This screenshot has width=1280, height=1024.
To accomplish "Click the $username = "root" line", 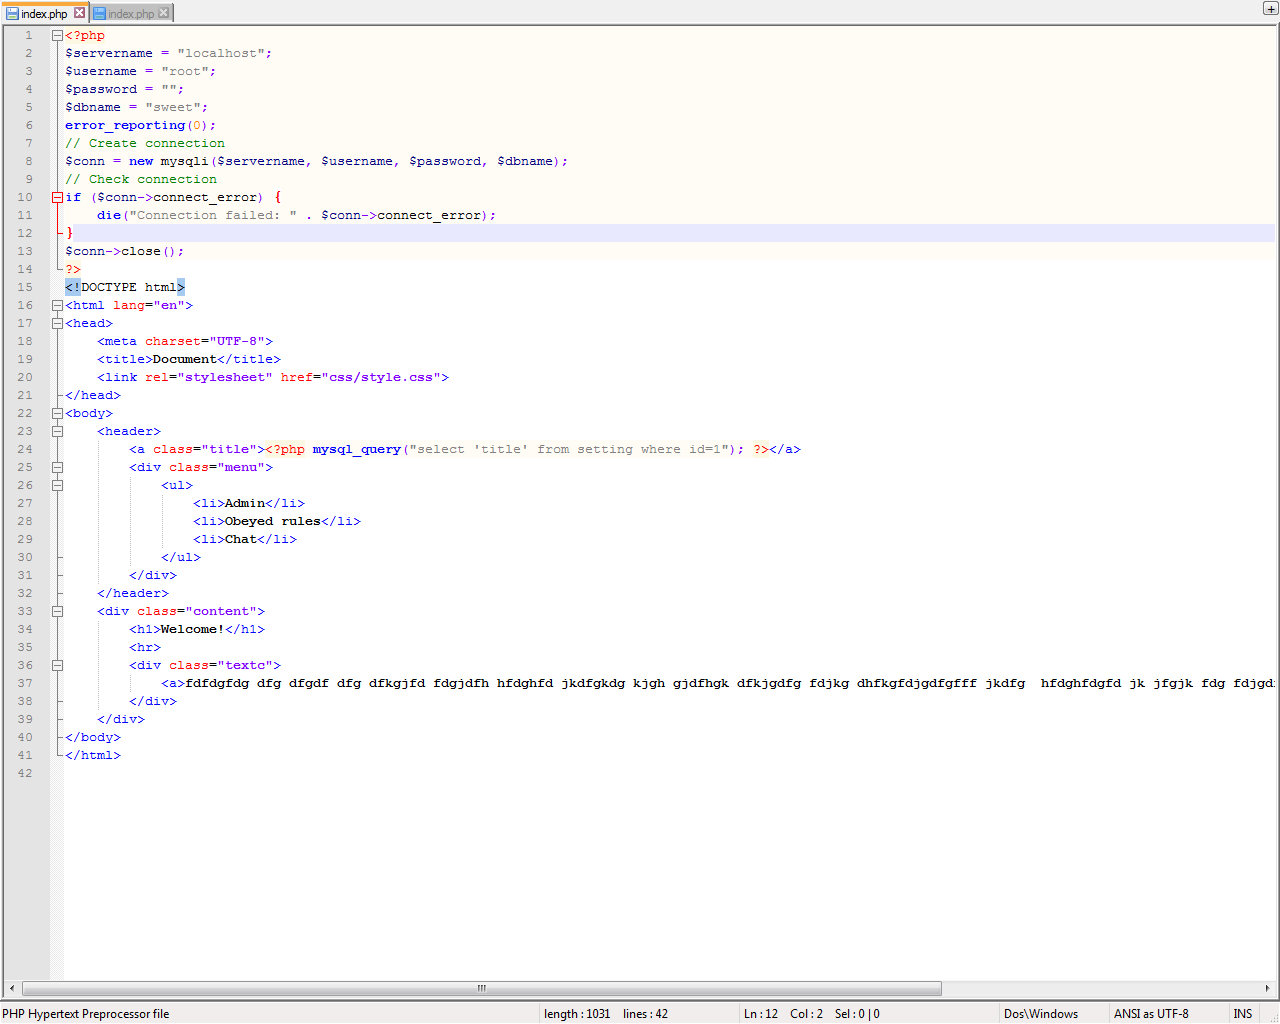I will tap(140, 71).
